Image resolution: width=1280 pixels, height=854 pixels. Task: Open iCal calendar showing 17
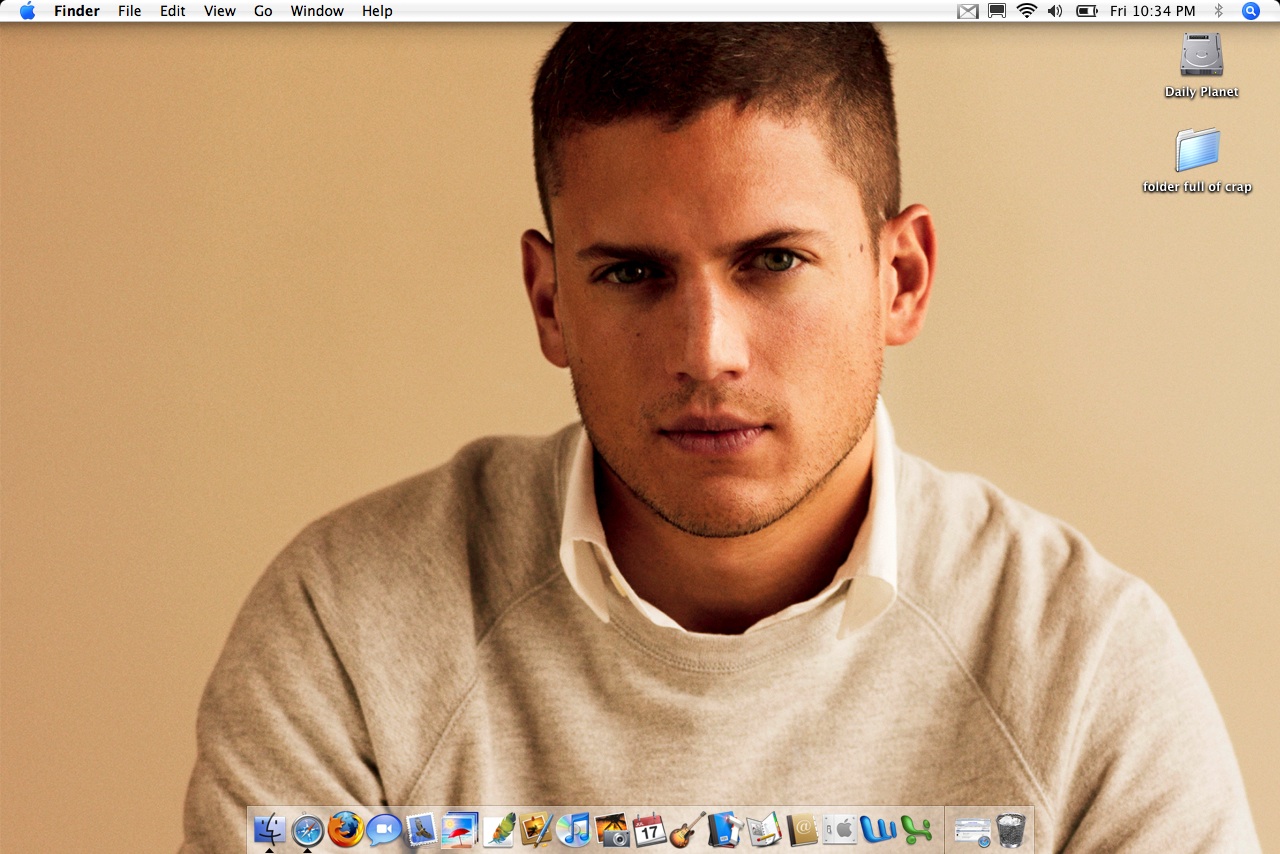pyautogui.click(x=650, y=829)
